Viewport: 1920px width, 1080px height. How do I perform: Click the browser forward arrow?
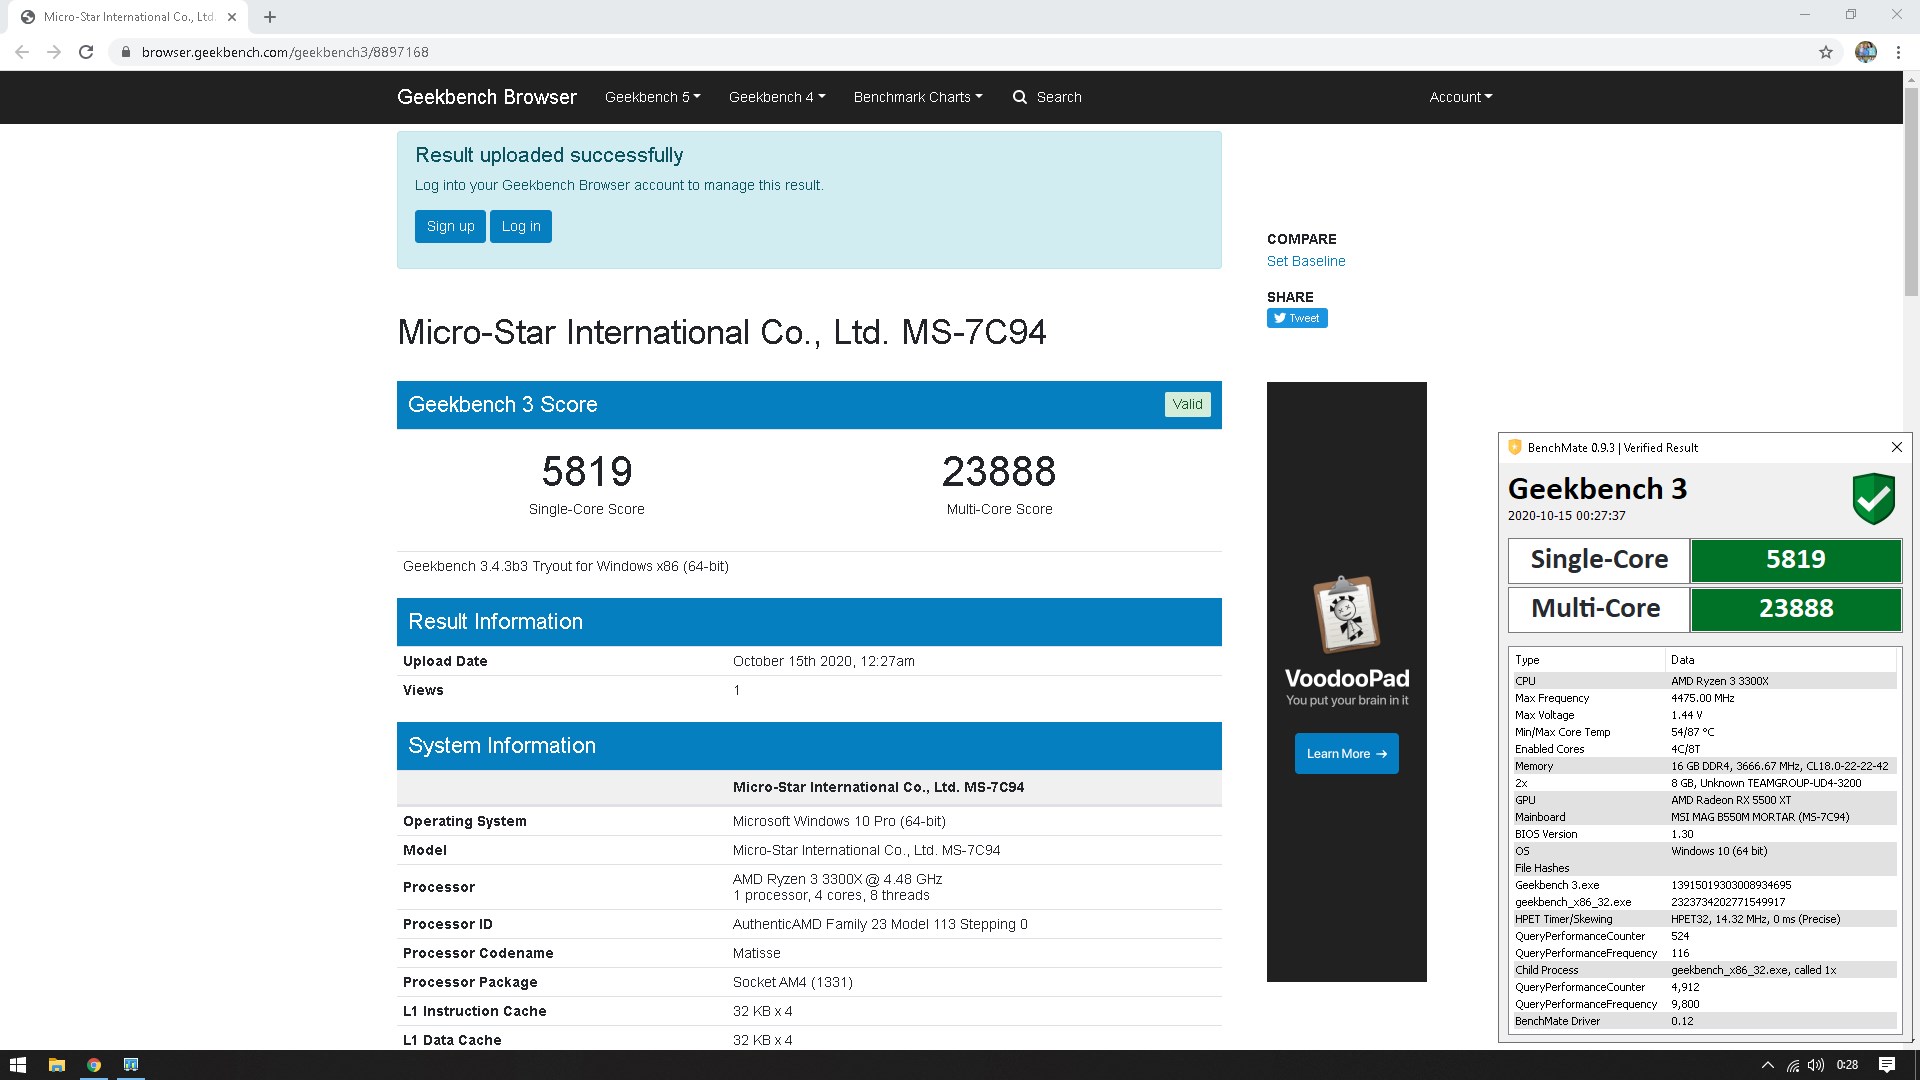tap(54, 52)
